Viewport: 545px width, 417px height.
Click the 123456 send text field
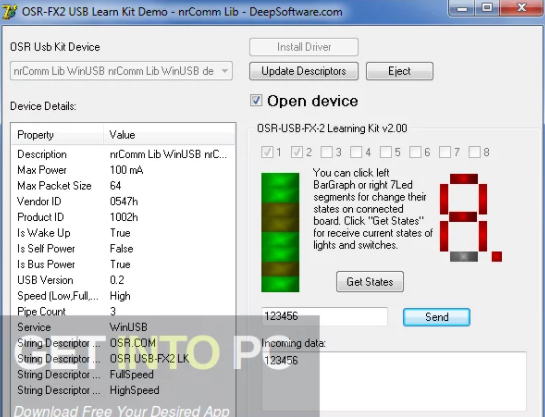tap(324, 317)
